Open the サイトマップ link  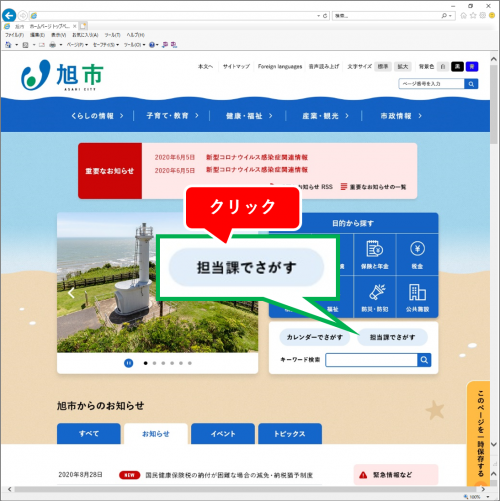236,67
